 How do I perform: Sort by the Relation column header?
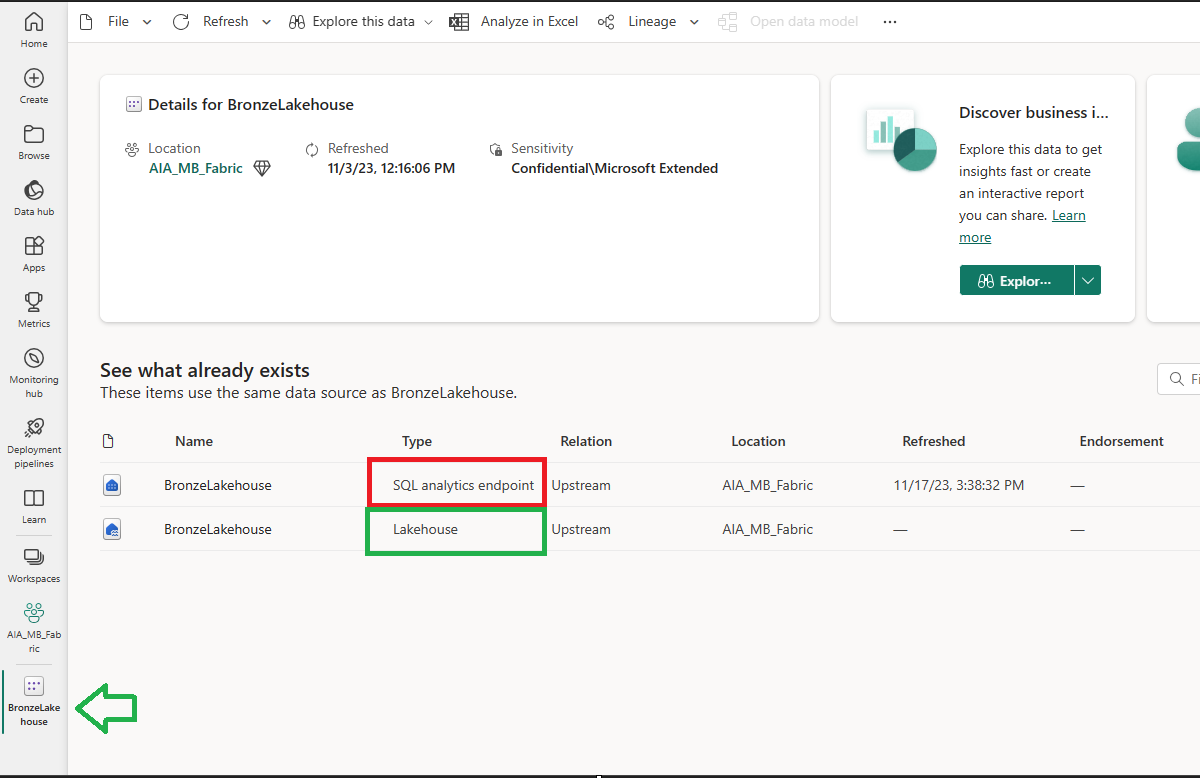tap(586, 441)
